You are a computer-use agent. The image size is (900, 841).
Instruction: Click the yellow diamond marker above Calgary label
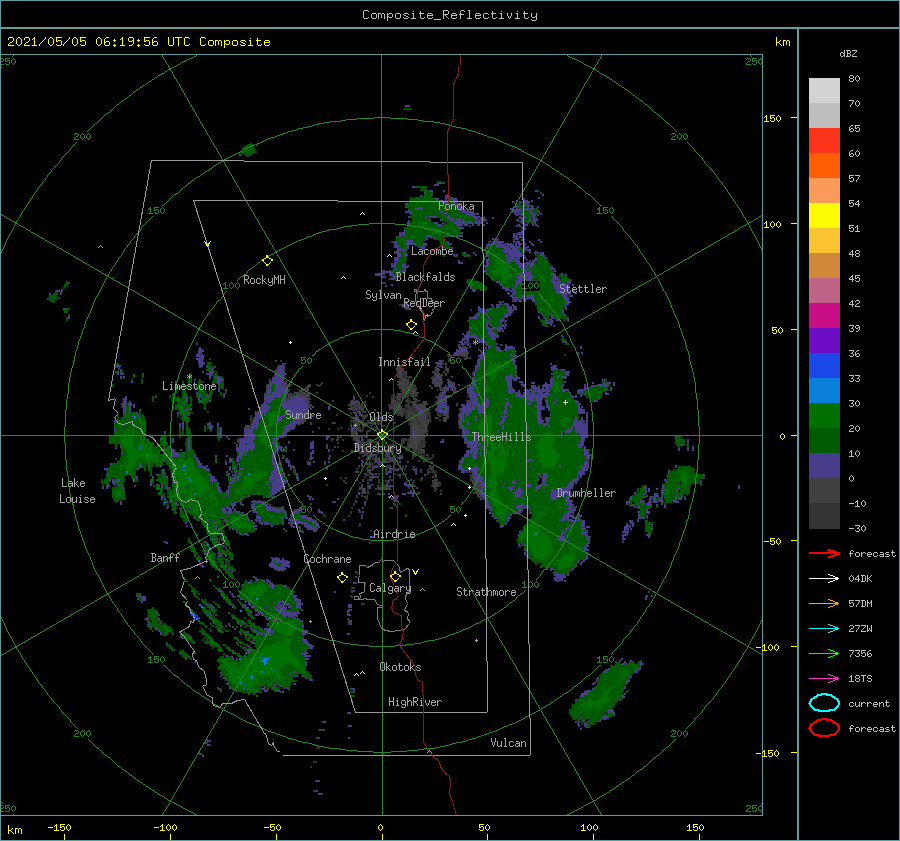pos(395,576)
